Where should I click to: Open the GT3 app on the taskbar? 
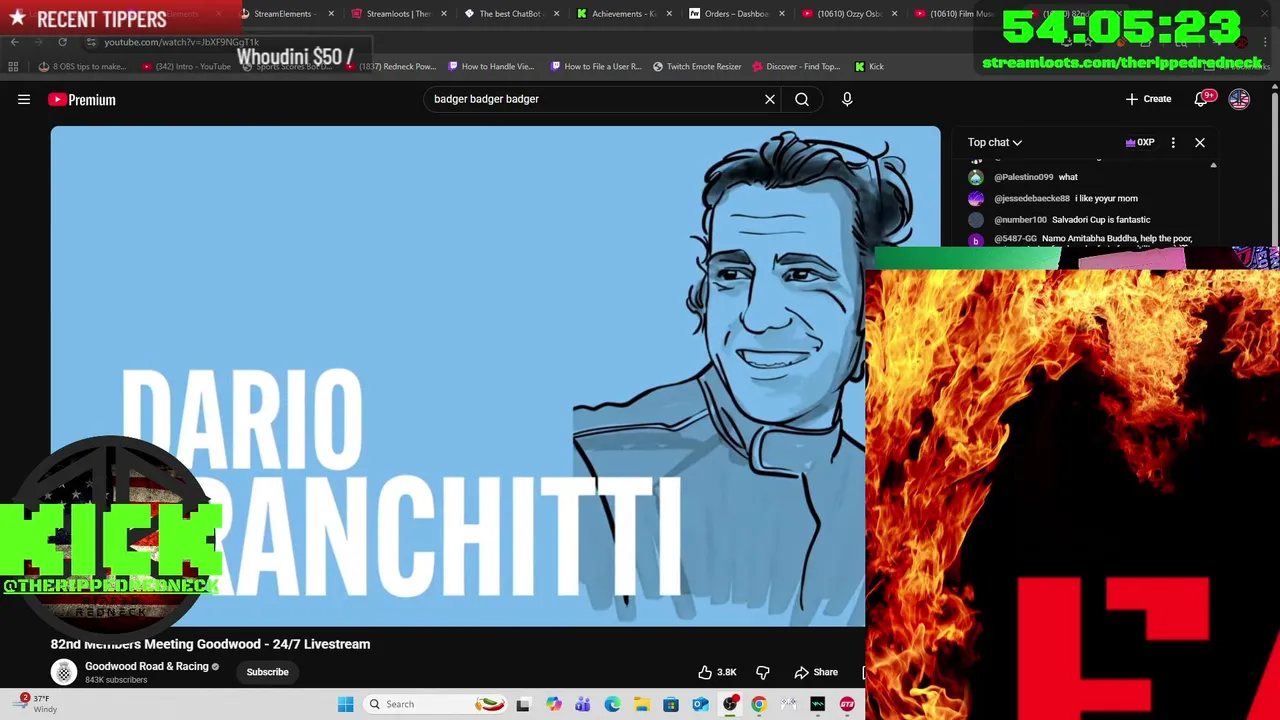pos(847,704)
